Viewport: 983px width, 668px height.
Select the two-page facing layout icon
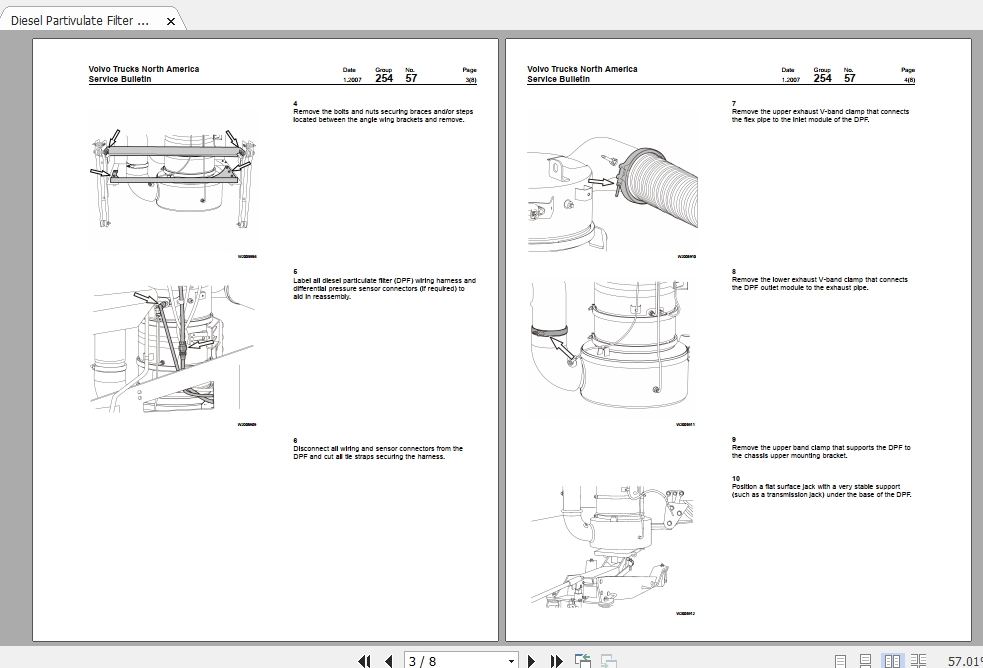(891, 659)
